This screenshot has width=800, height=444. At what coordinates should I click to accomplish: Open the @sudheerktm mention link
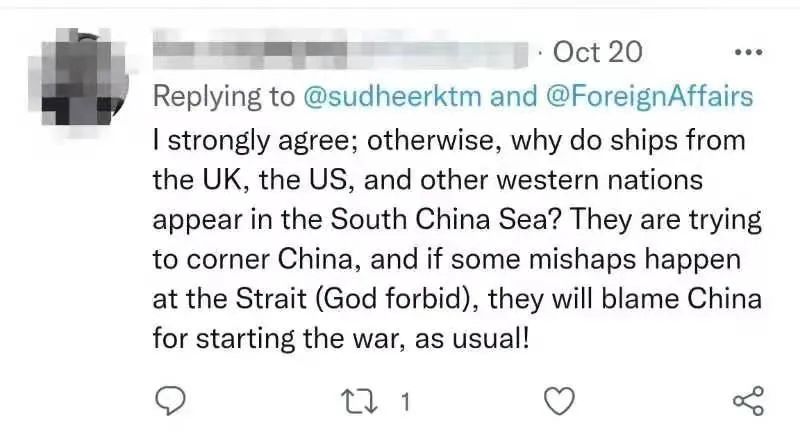pyautogui.click(x=392, y=96)
